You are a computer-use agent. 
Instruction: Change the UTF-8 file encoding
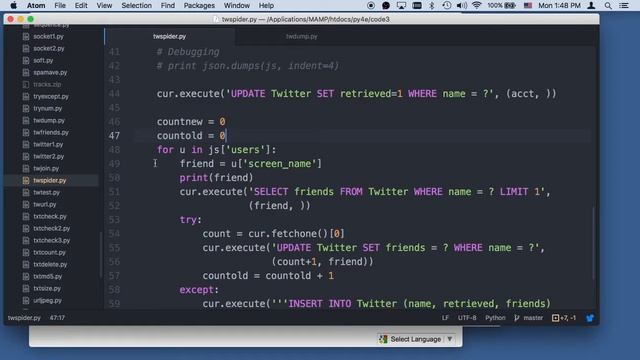click(x=467, y=318)
